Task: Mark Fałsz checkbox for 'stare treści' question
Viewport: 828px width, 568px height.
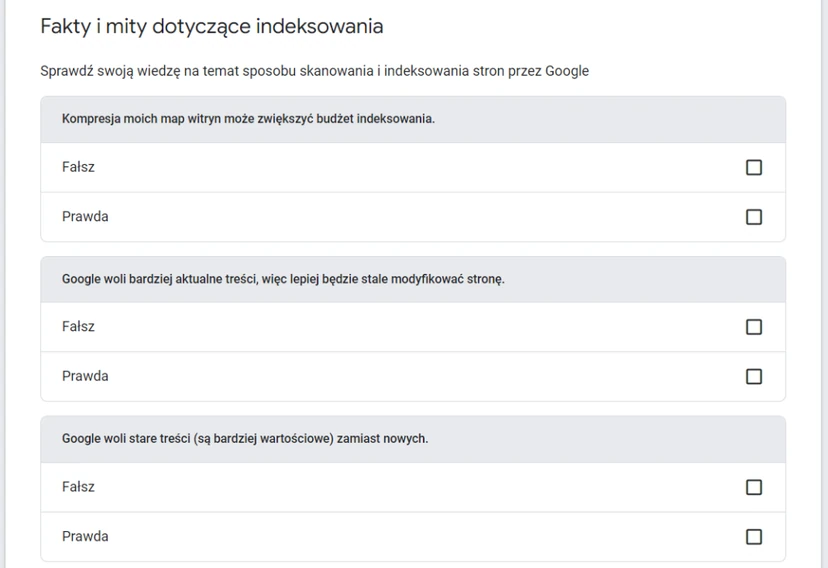Action: [x=754, y=487]
